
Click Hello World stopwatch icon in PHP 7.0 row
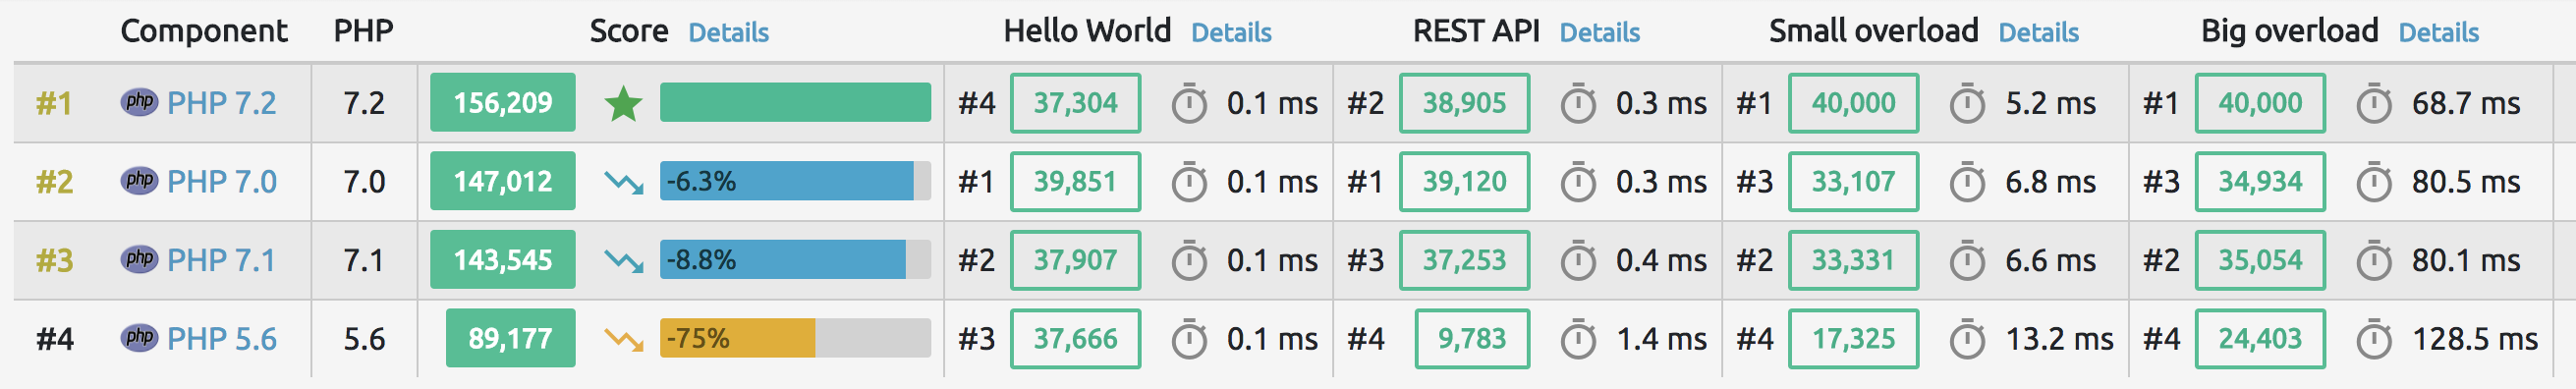pos(1189,182)
